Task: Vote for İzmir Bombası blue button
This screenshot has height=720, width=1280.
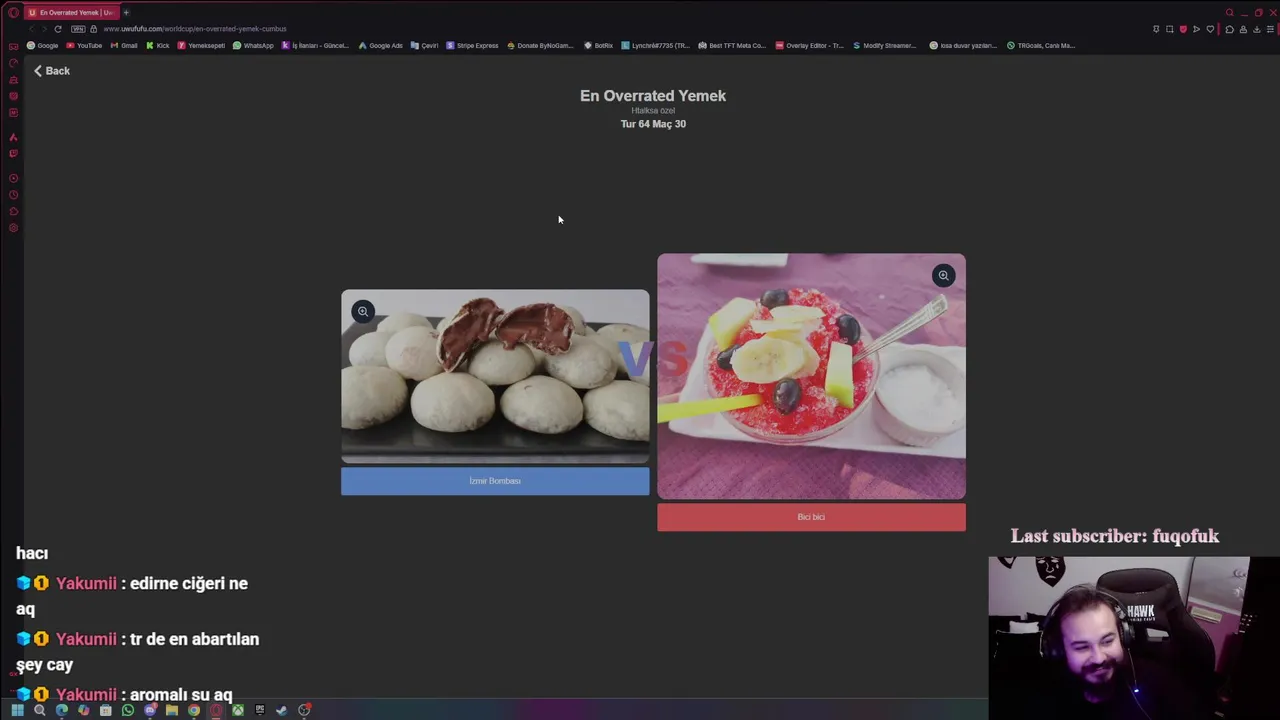Action: click(495, 481)
